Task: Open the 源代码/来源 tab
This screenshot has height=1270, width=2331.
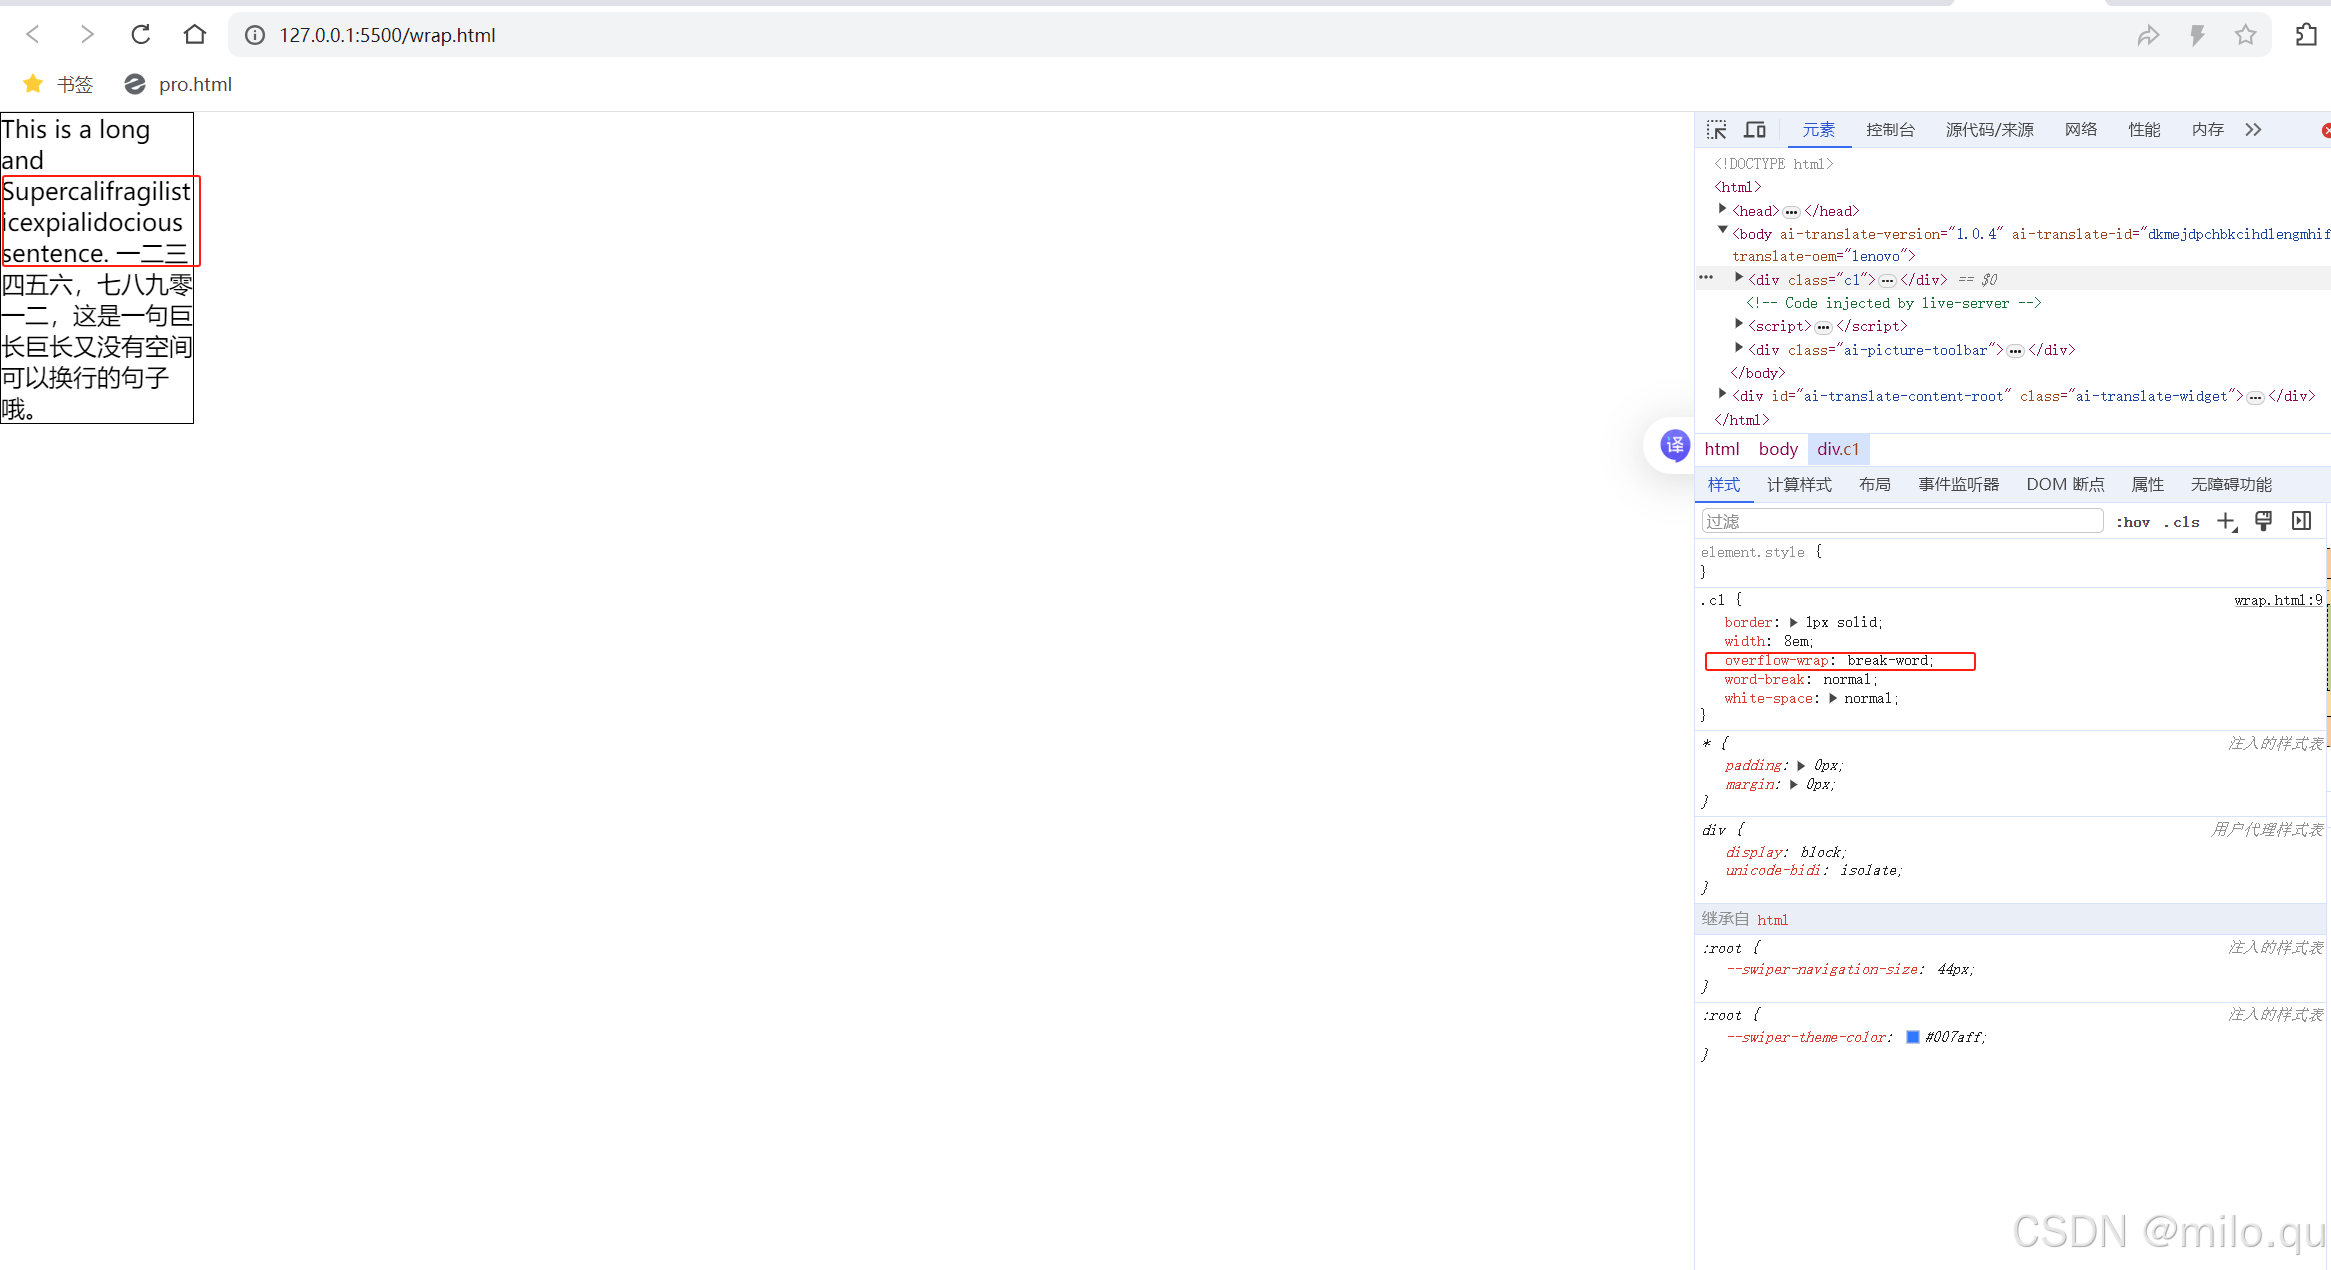Action: [x=1990, y=130]
